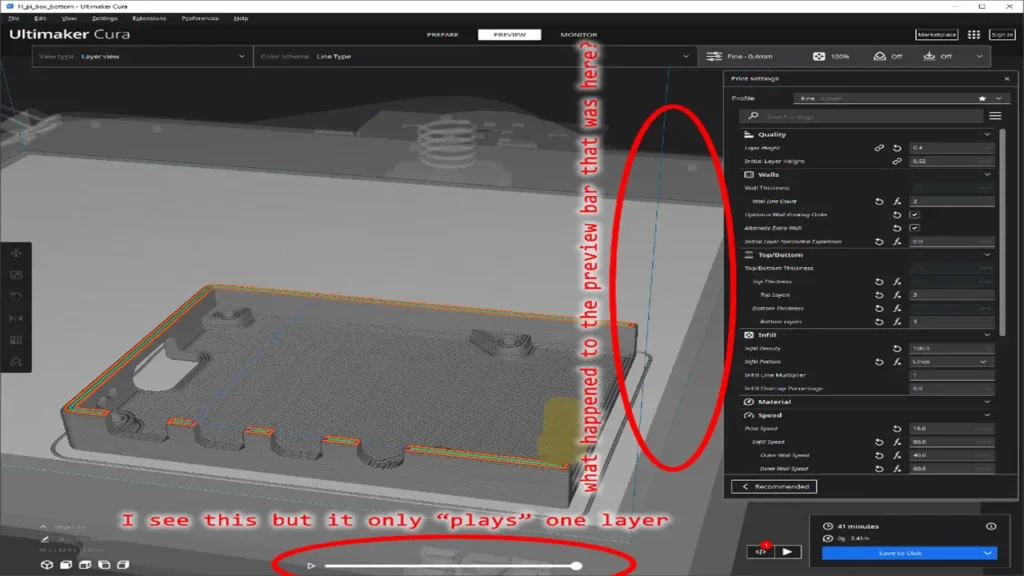Viewport: 1024px width, 576px height.
Task: Open the Extensions menu
Action: [x=149, y=18]
